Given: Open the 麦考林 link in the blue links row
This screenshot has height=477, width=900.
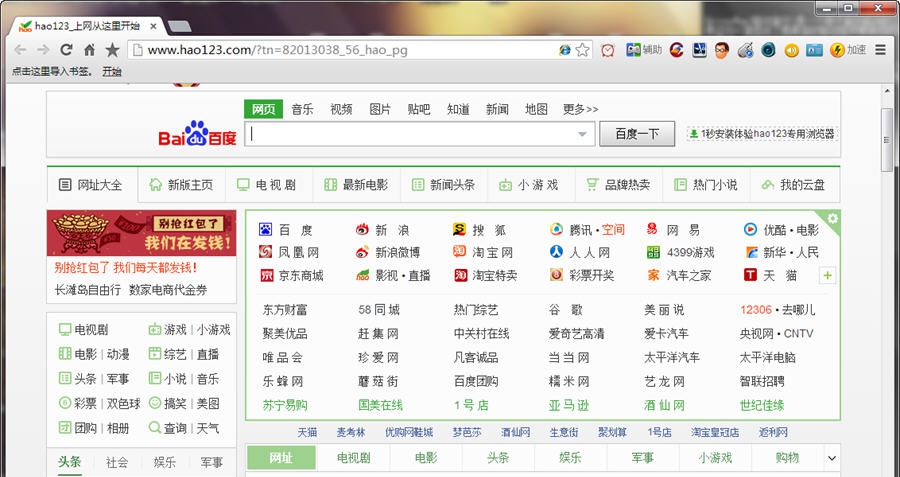Looking at the screenshot, I should pyautogui.click(x=351, y=432).
